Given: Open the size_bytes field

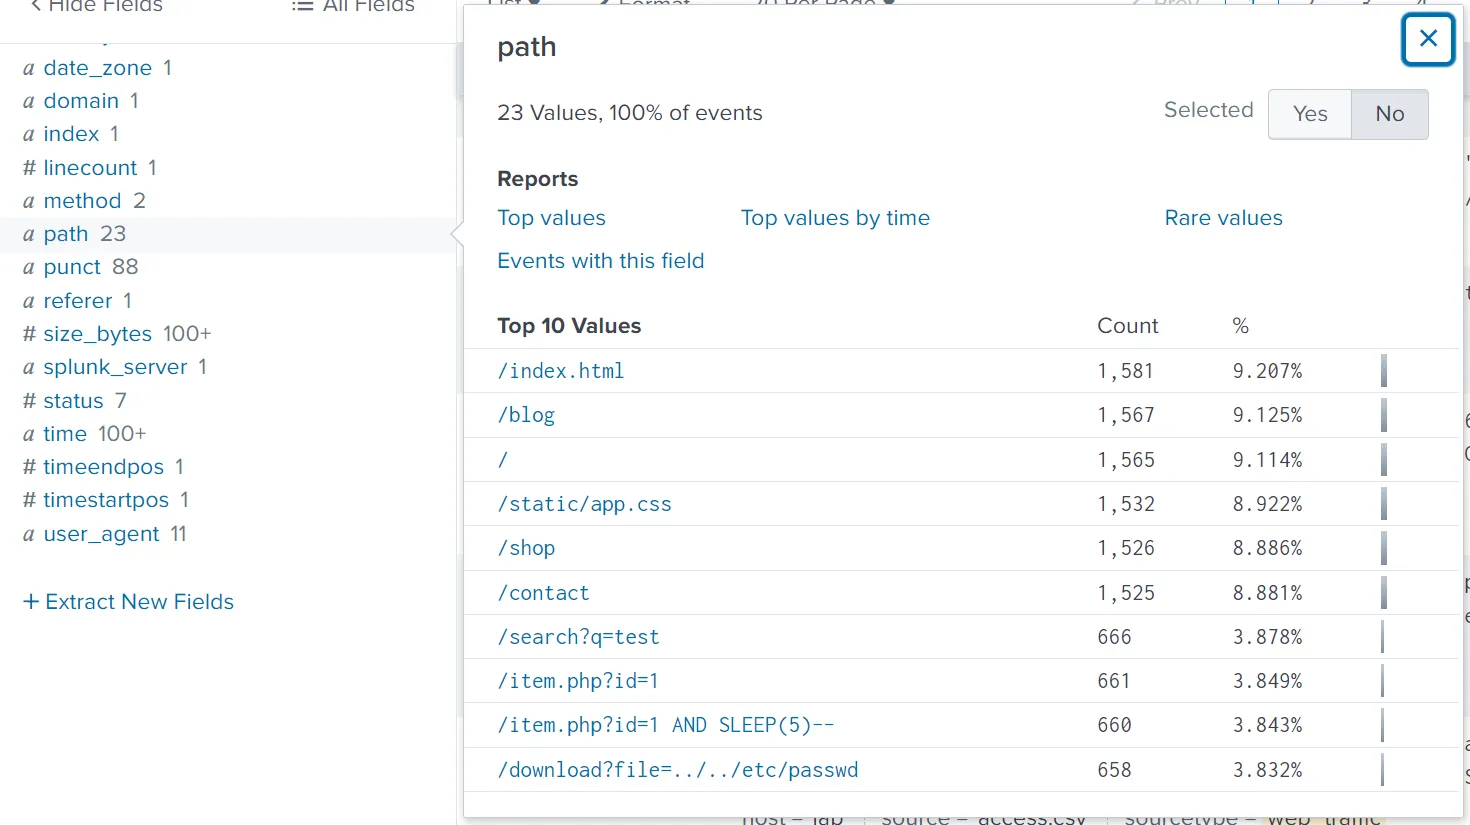Looking at the screenshot, I should point(97,334).
